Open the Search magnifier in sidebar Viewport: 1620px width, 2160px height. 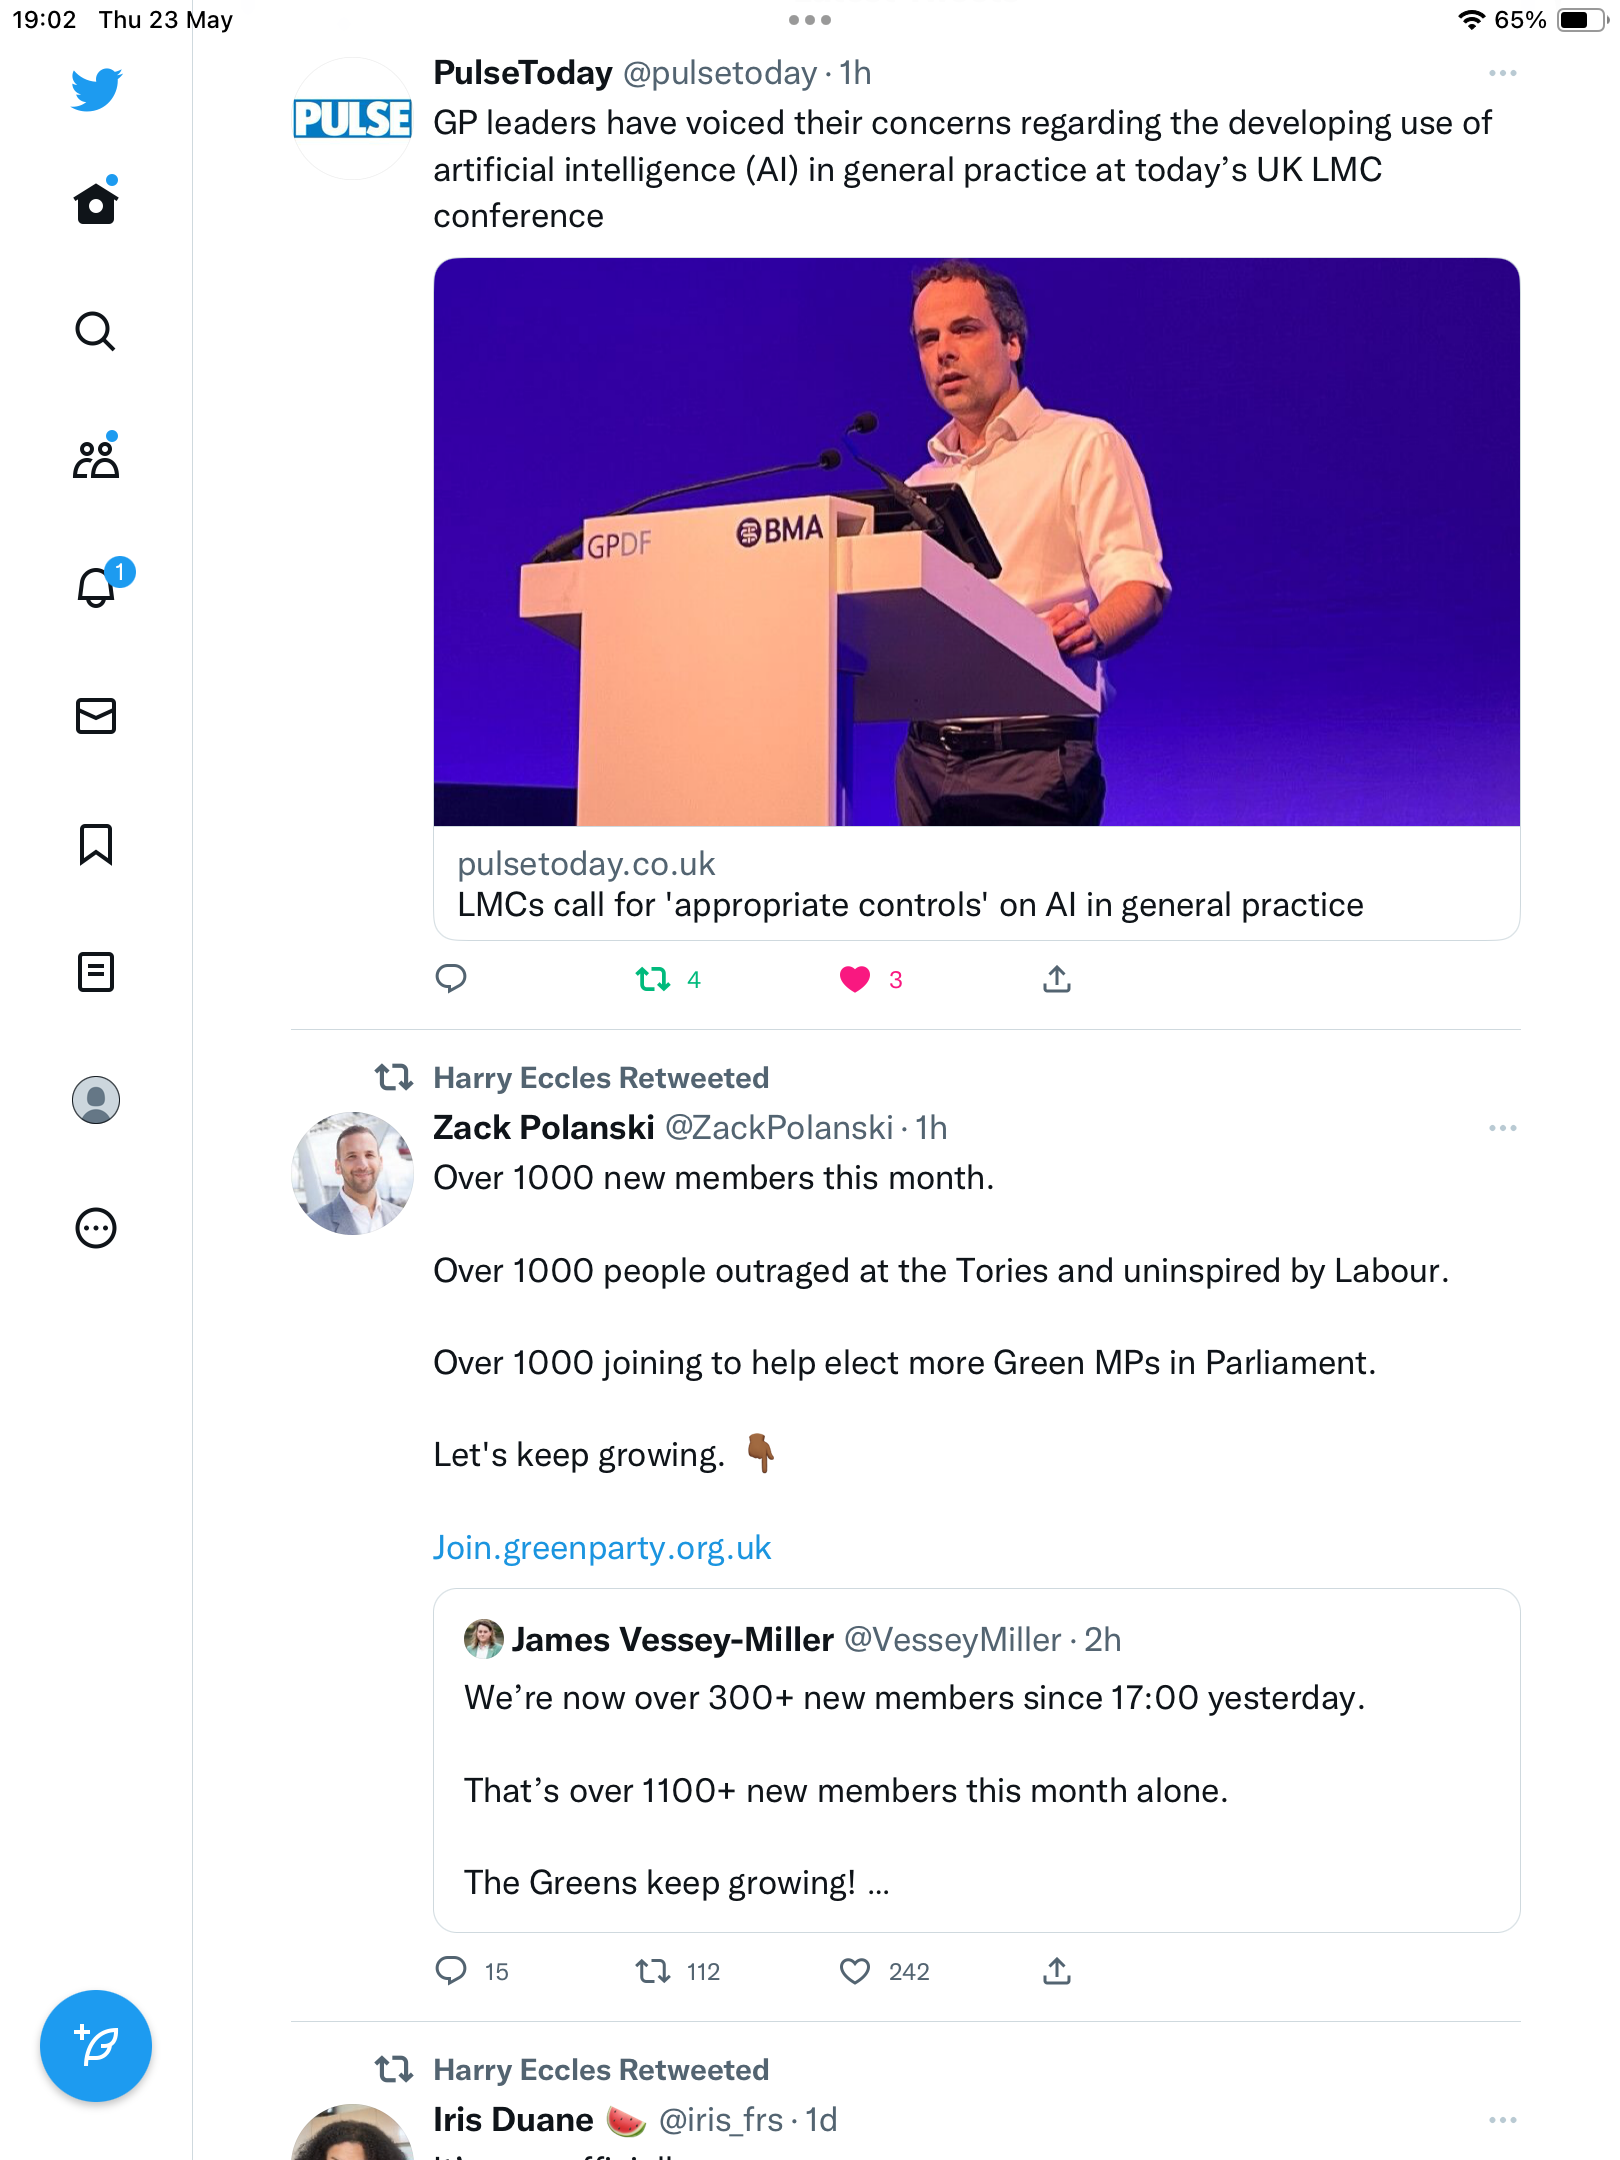tap(96, 331)
